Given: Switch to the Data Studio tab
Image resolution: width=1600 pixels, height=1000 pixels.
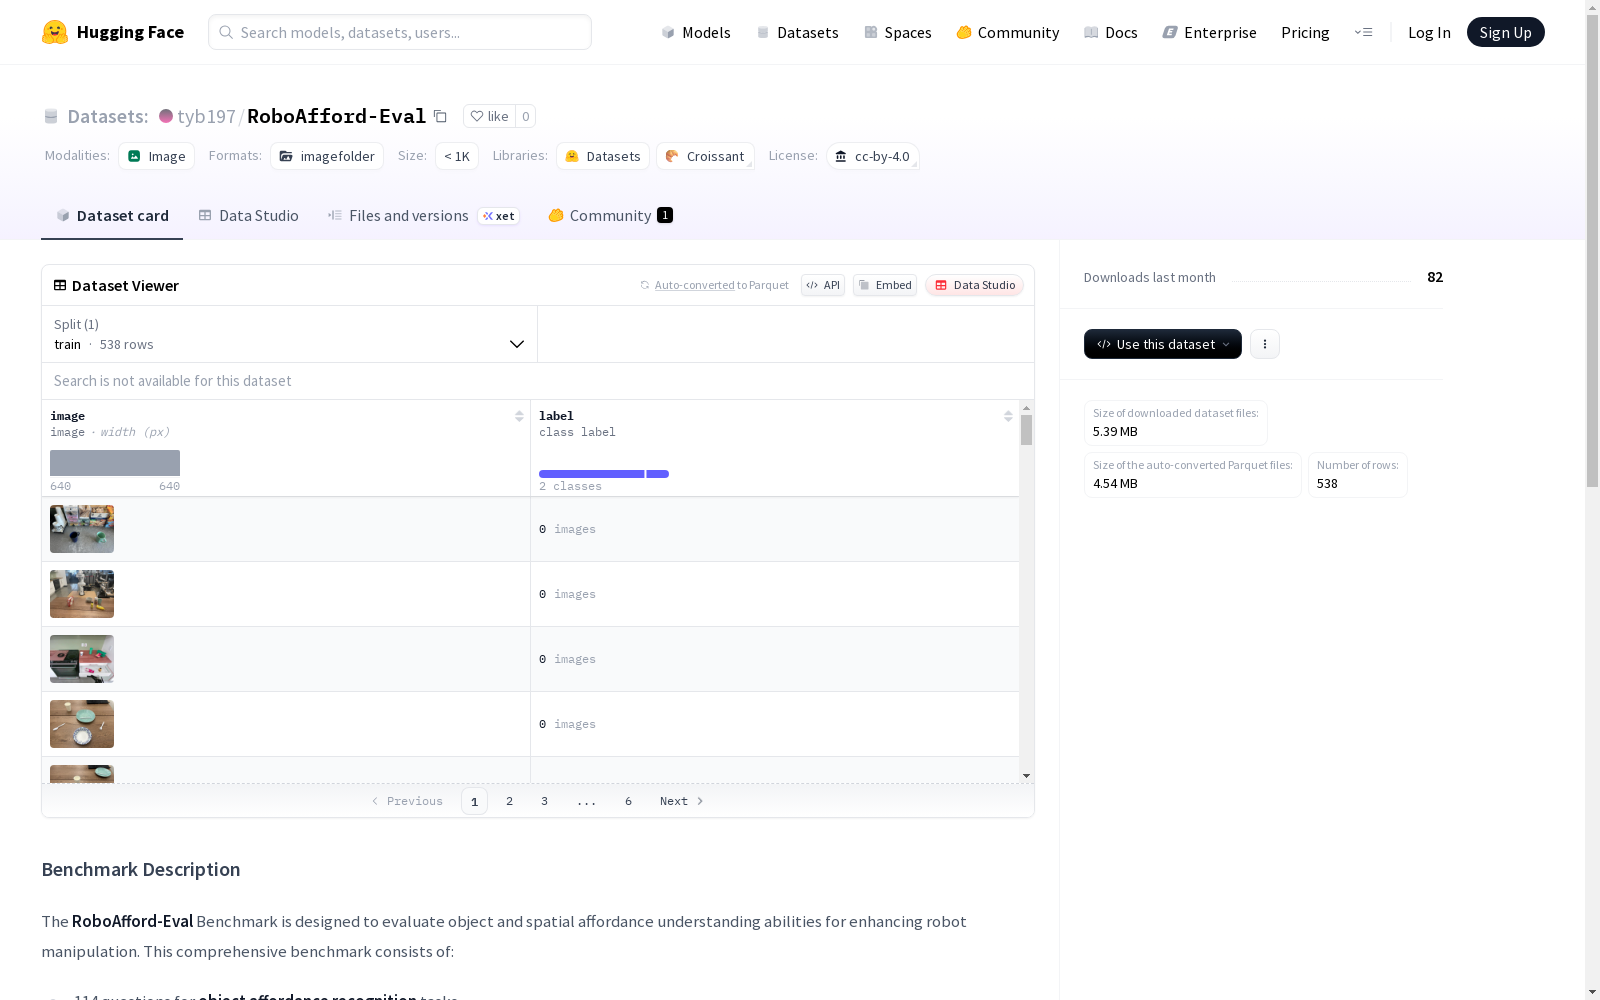Looking at the screenshot, I should [x=248, y=216].
